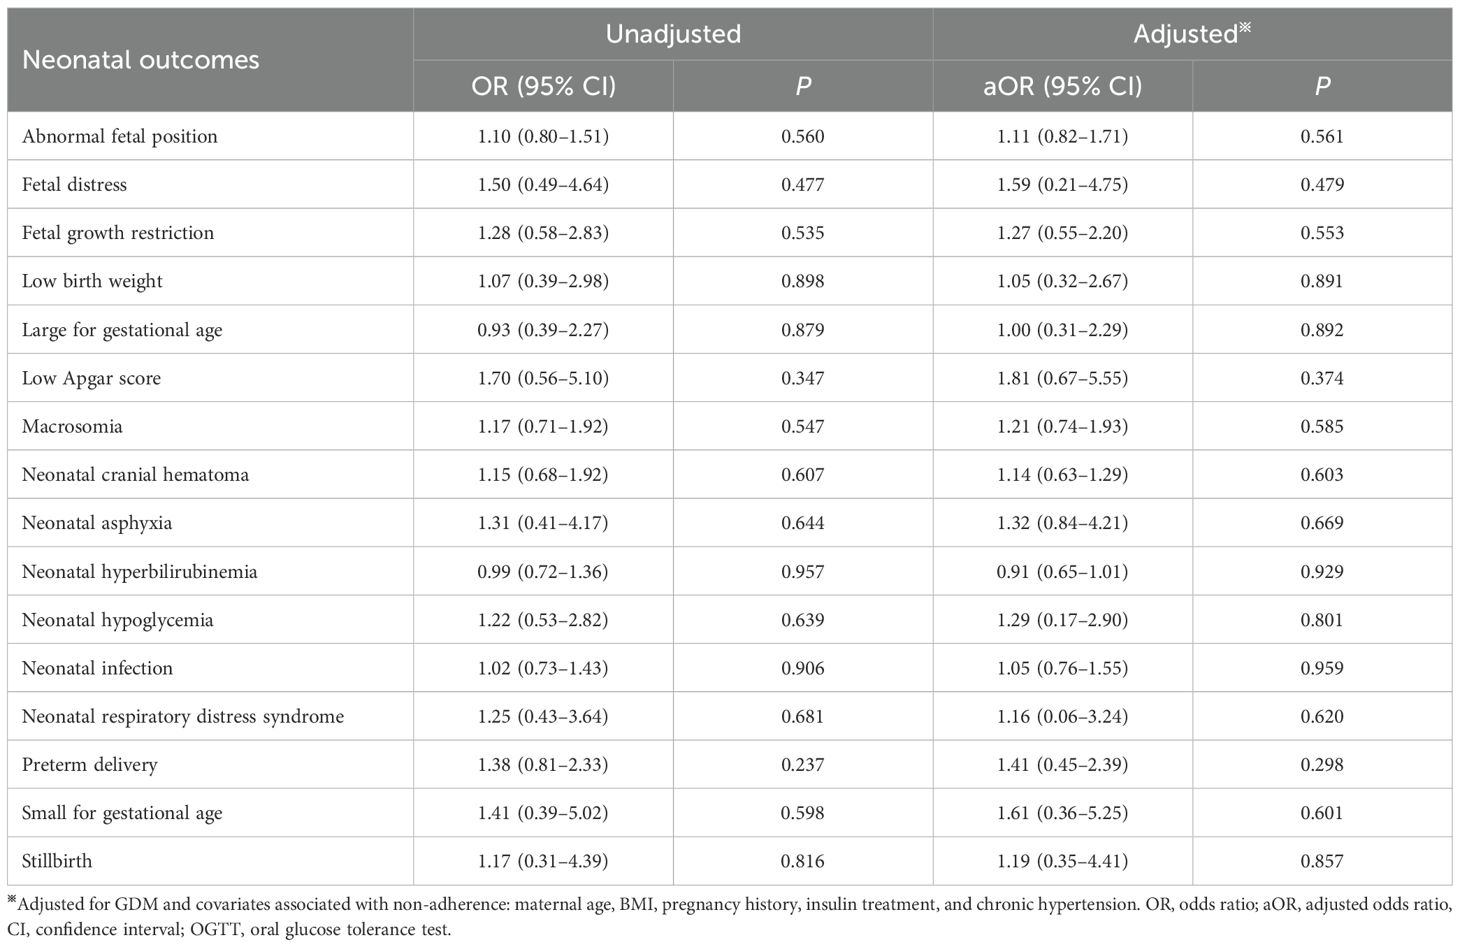The height and width of the screenshot is (947, 1460).
Task: Click the 'Neonatal cranial hematoma' row label
Action: point(135,474)
